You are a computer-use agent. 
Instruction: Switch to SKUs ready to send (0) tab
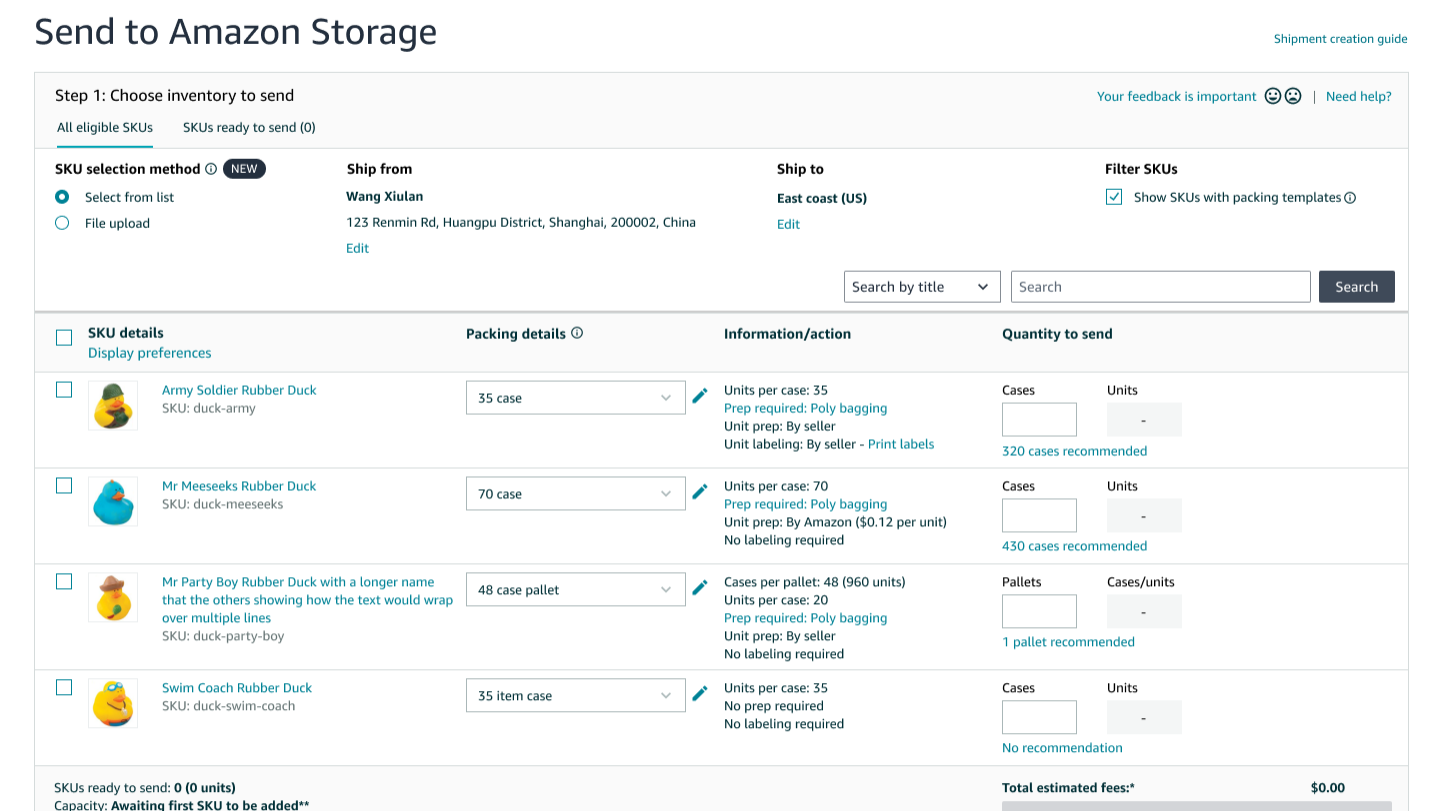[249, 128]
